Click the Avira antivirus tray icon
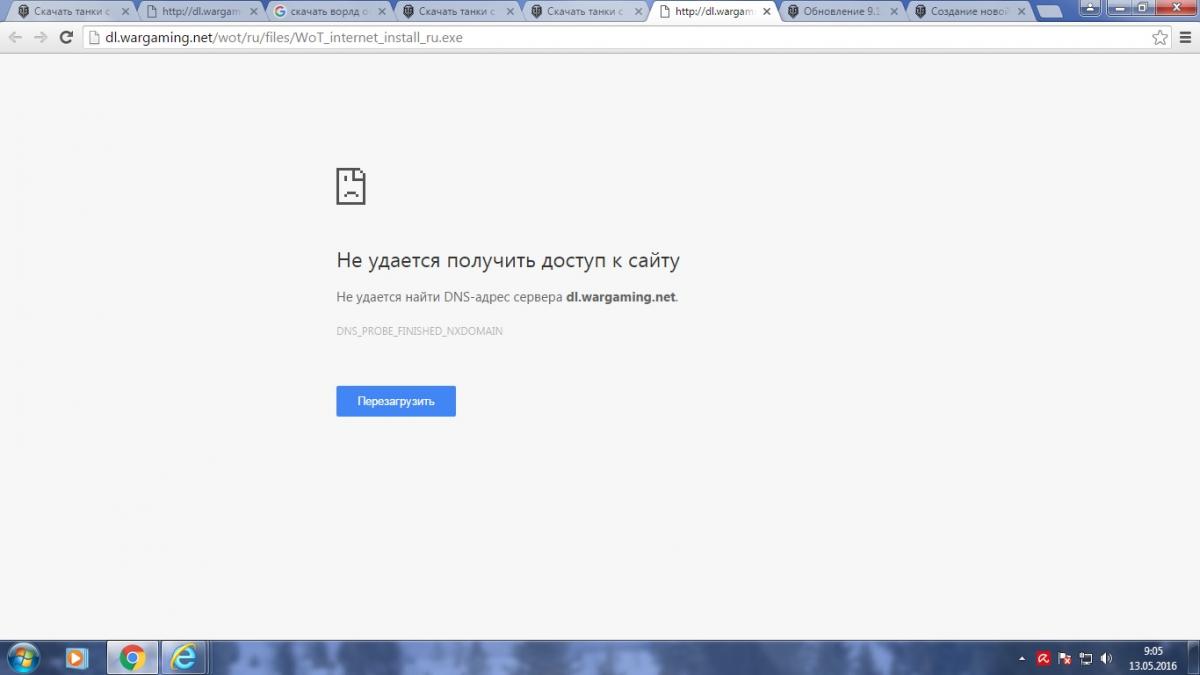Viewport: 1200px width, 675px height. (1042, 658)
